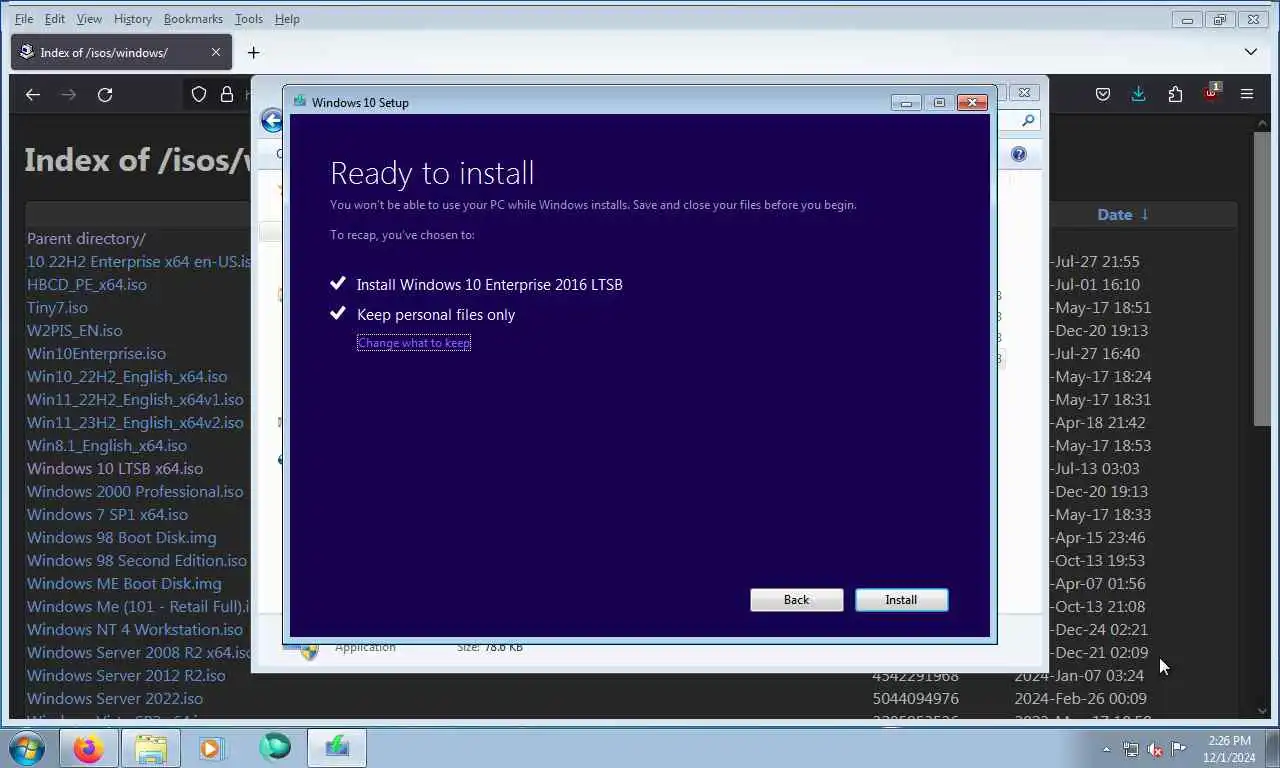Open Windows Explorer from the taskbar
The height and width of the screenshot is (768, 1280).
pos(151,748)
